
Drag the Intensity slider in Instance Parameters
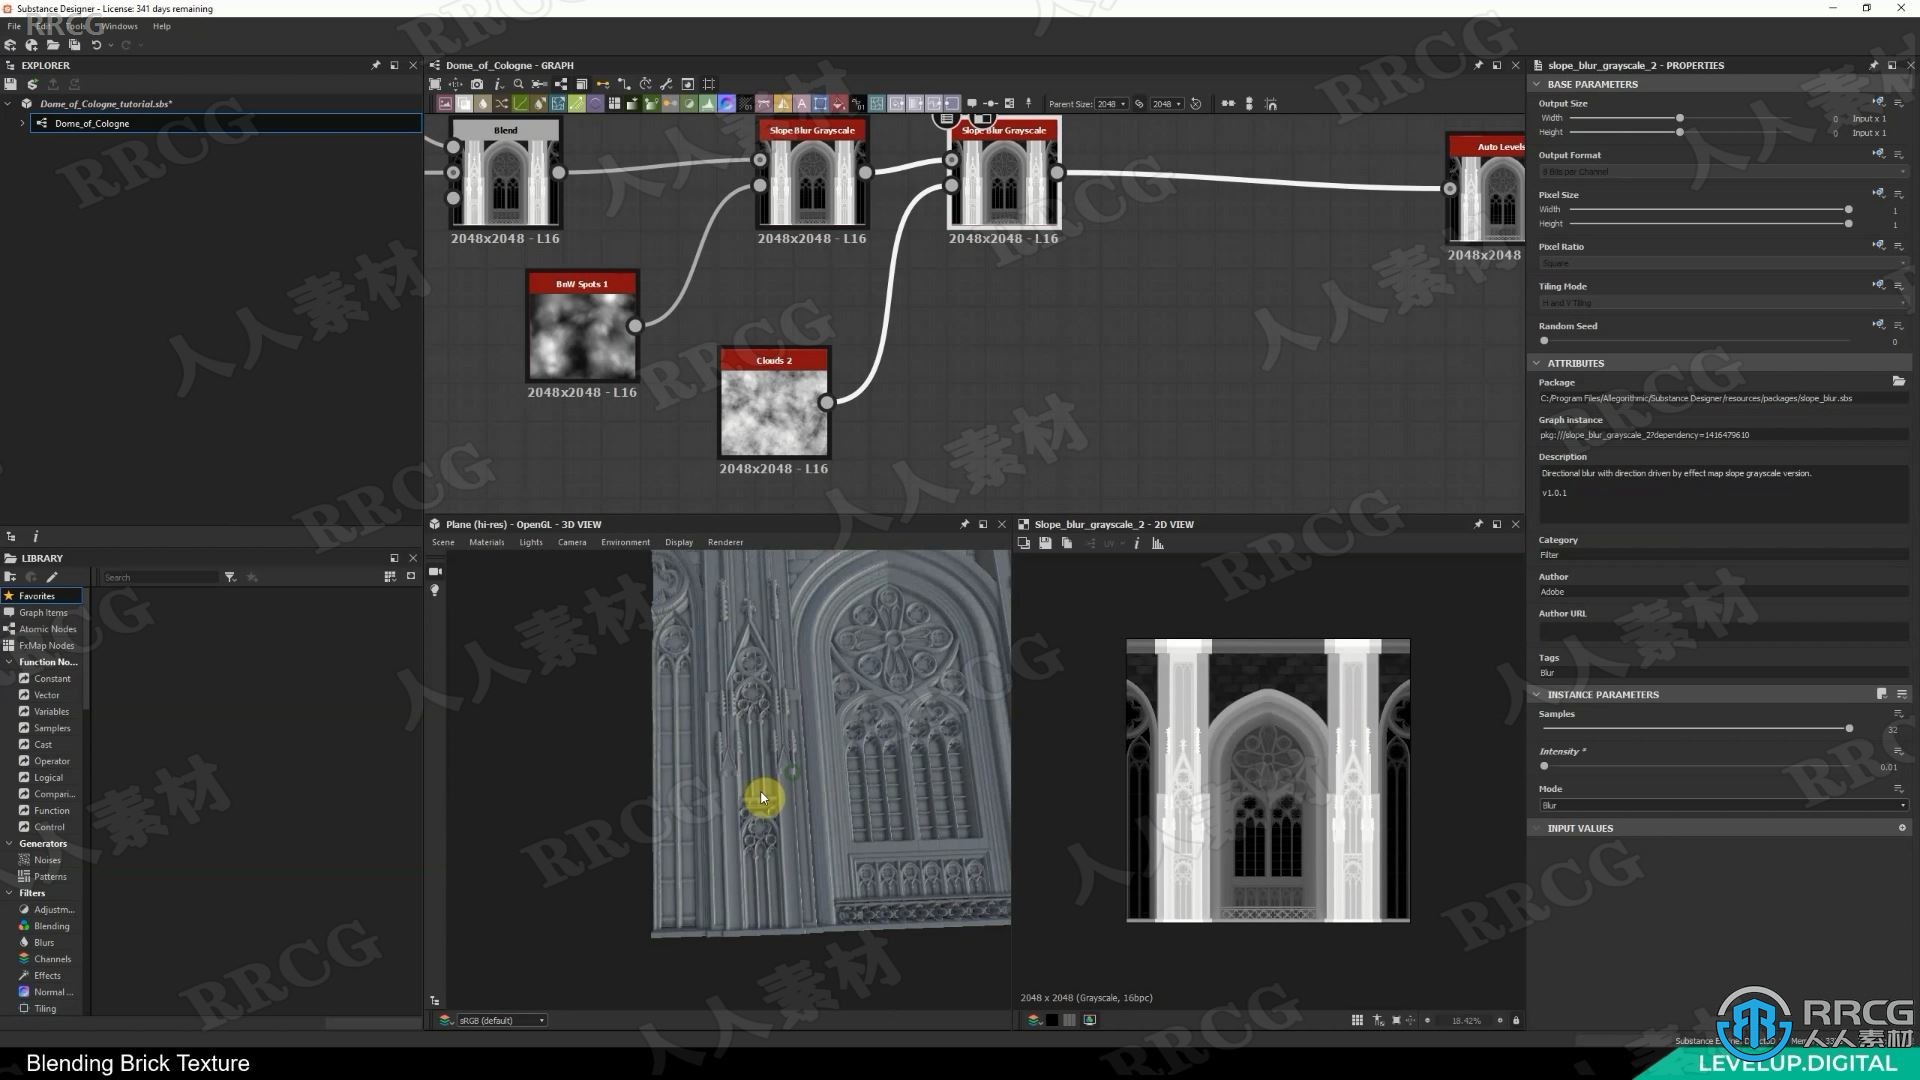pyautogui.click(x=1543, y=767)
